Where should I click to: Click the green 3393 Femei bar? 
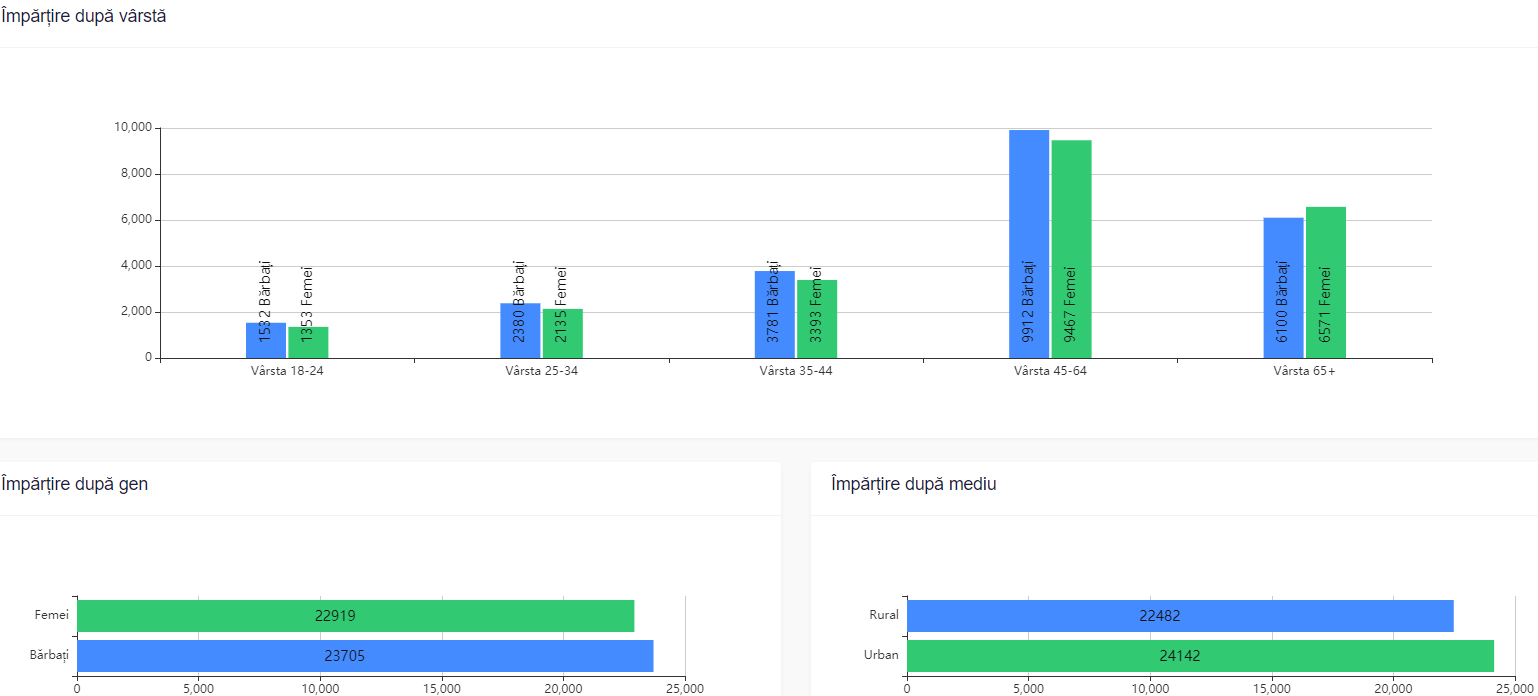[817, 319]
